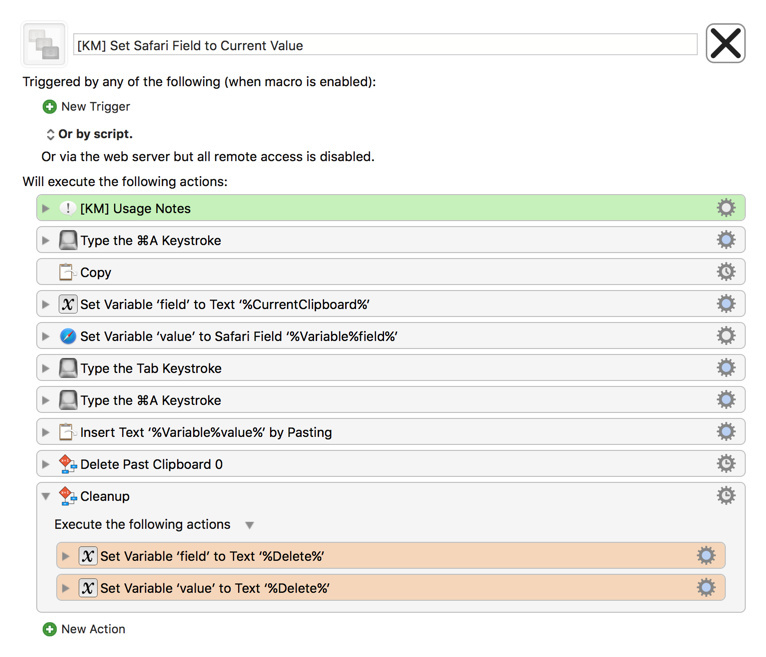Expand the [KM] Usage Notes action

[45, 209]
